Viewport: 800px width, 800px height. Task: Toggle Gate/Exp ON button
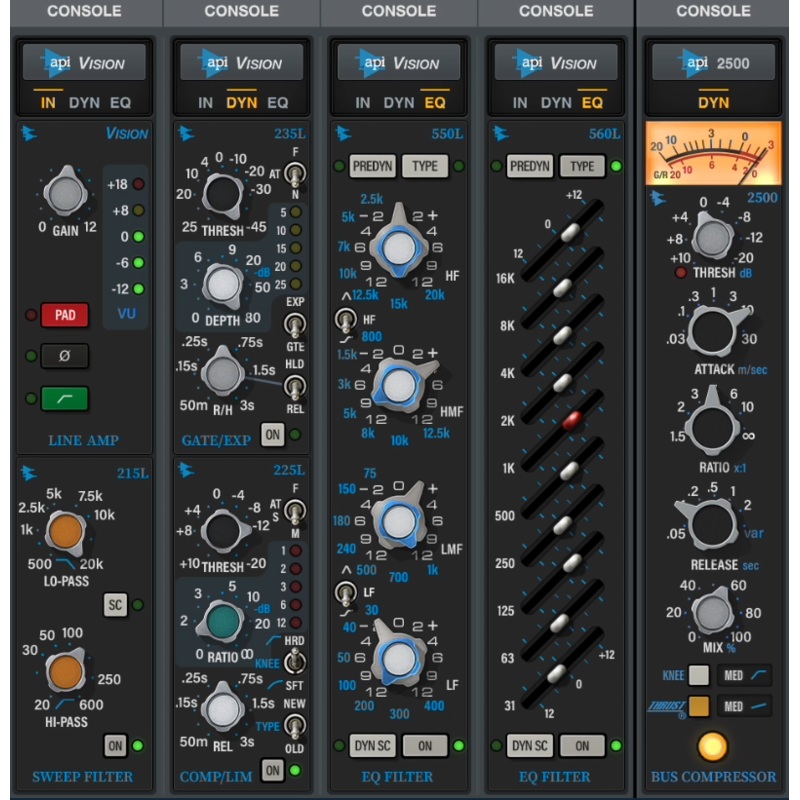[x=272, y=435]
